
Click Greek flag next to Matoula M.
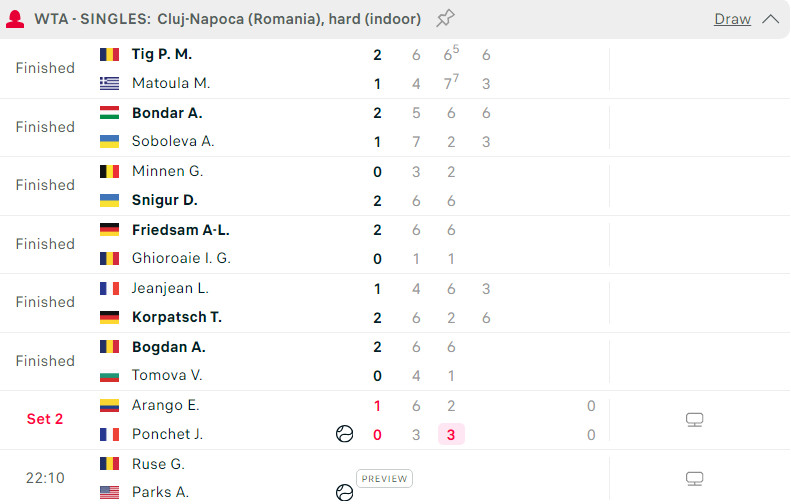110,83
